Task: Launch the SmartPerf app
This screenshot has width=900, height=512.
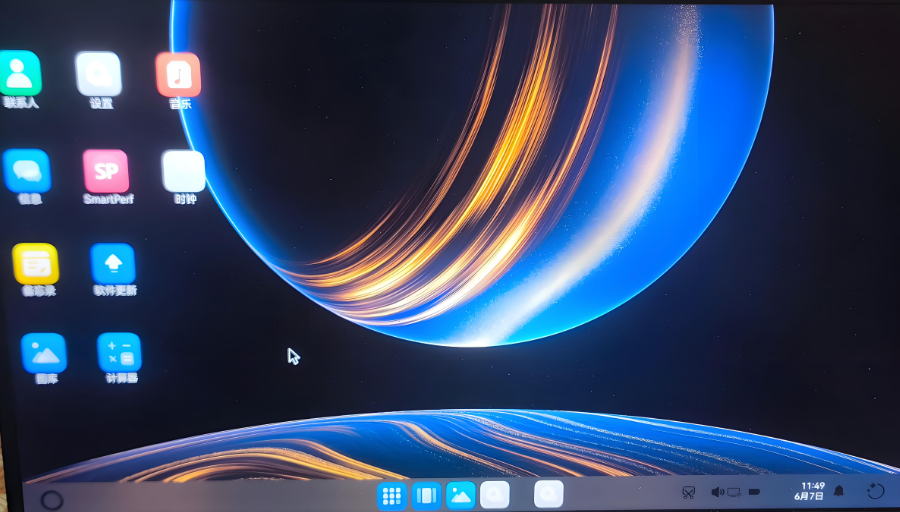Action: click(106, 171)
